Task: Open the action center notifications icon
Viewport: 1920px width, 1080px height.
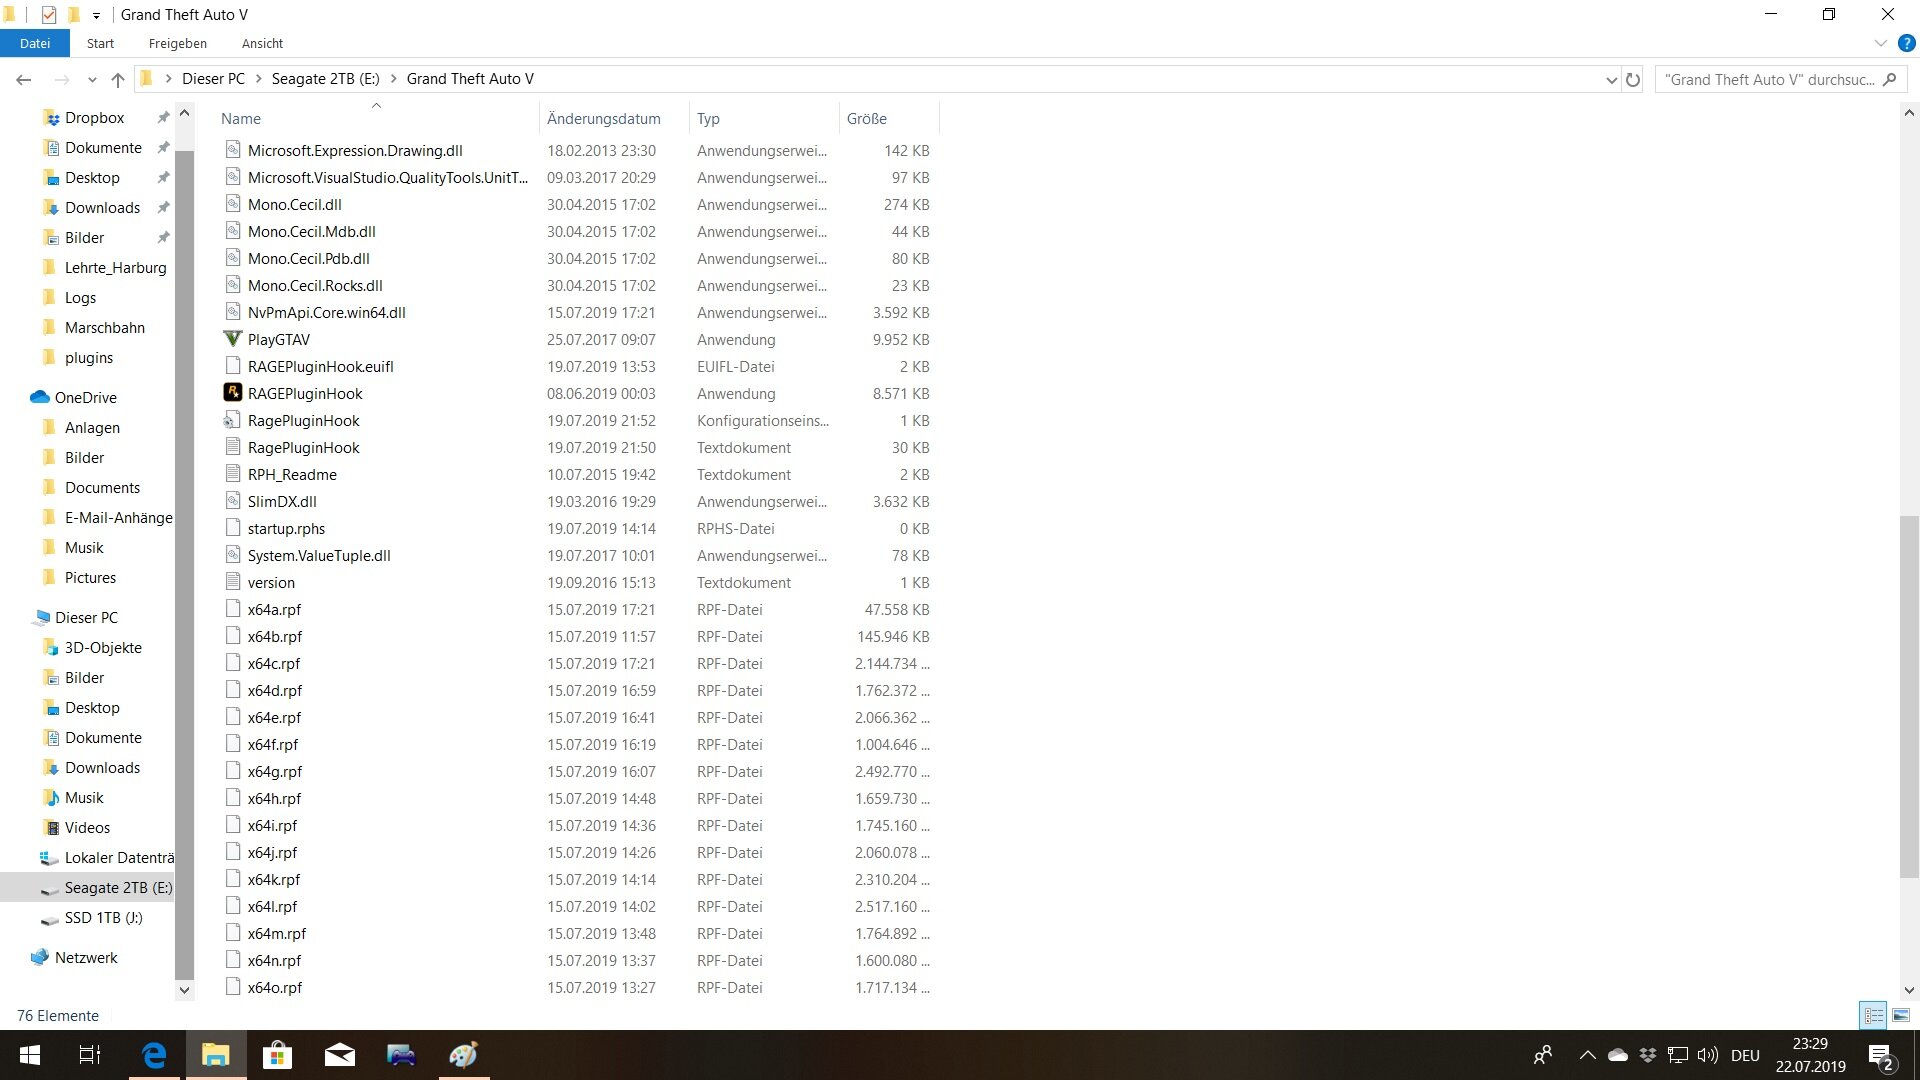Action: [x=1880, y=1055]
